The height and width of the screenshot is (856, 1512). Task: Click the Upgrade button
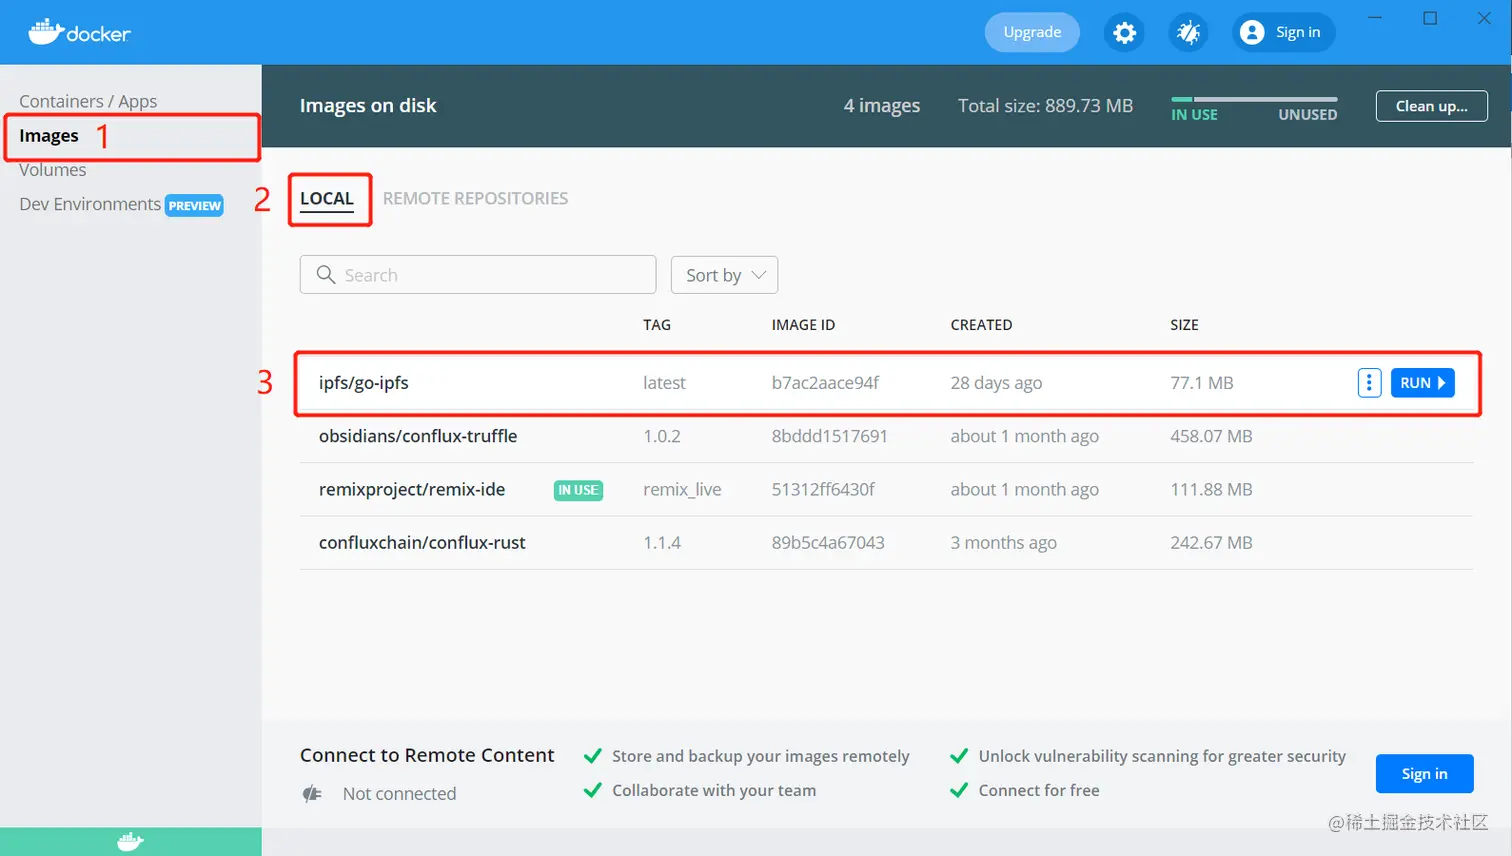tap(1032, 32)
